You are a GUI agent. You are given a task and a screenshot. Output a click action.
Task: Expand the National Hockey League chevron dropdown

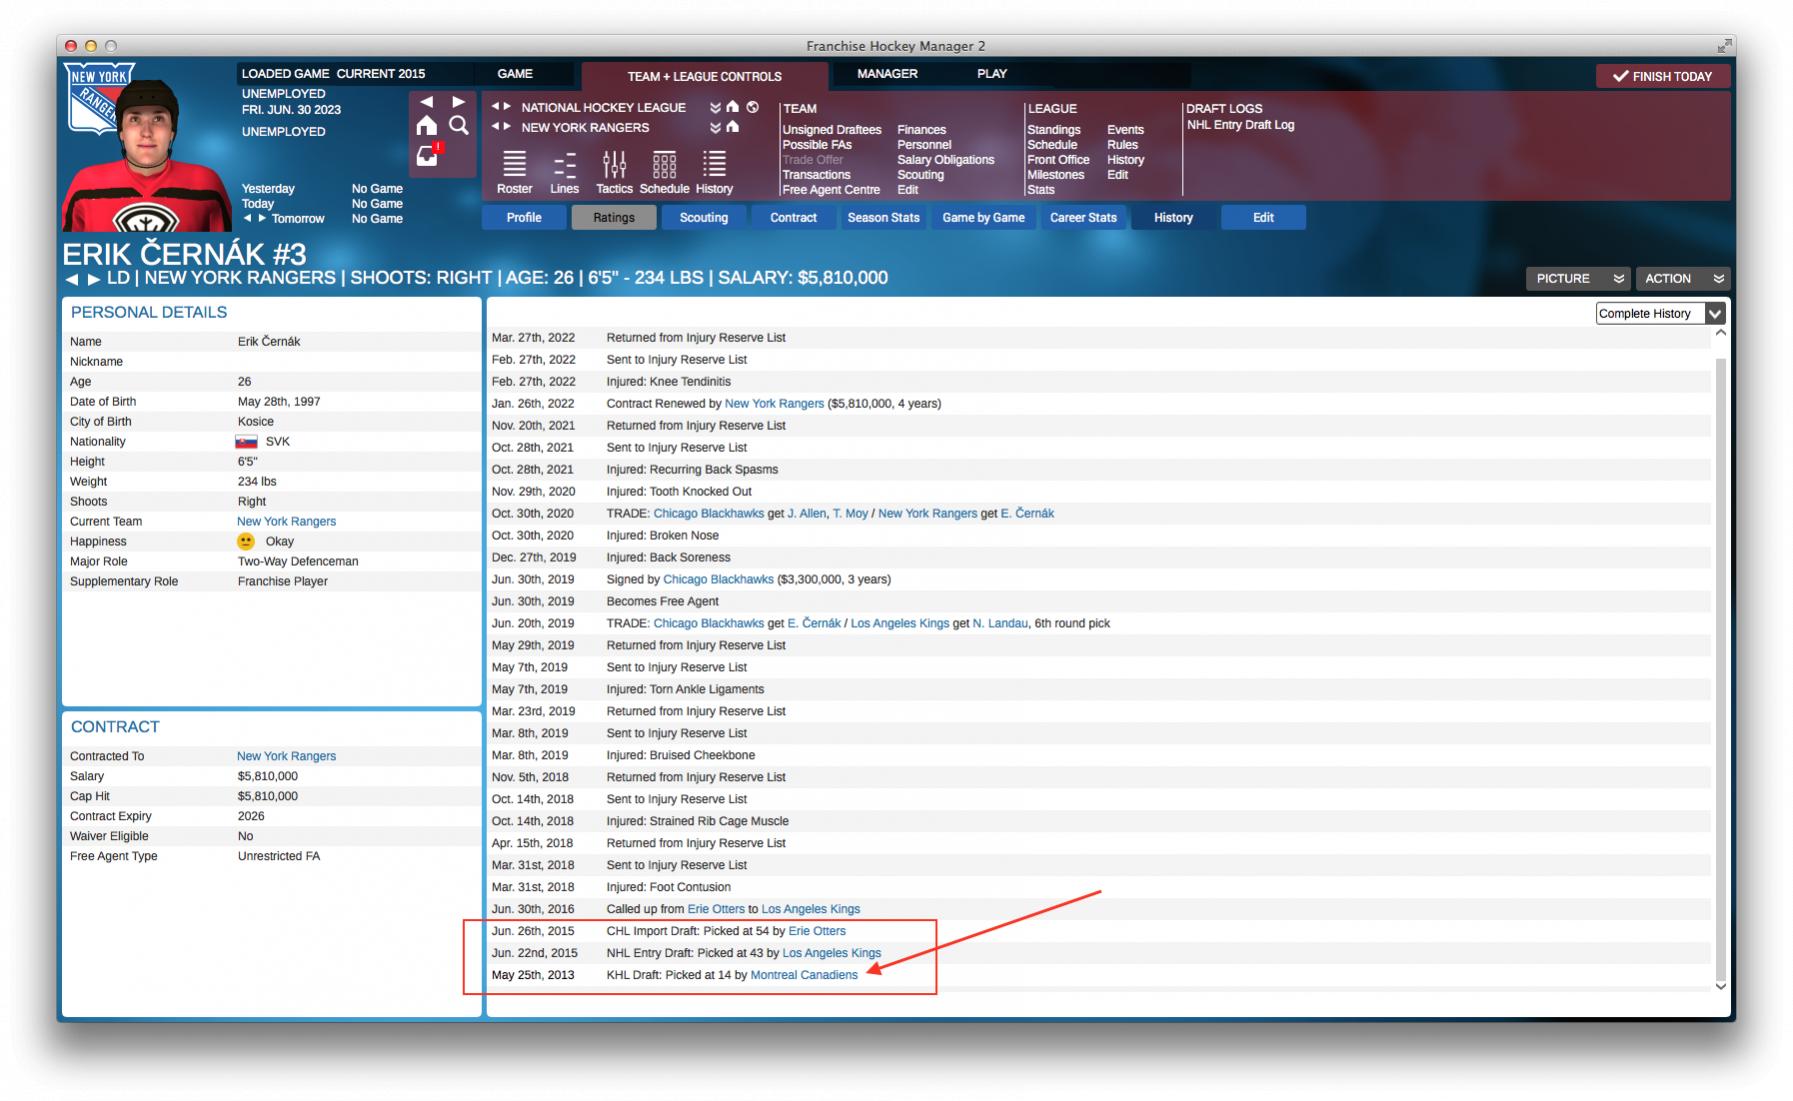click(715, 107)
